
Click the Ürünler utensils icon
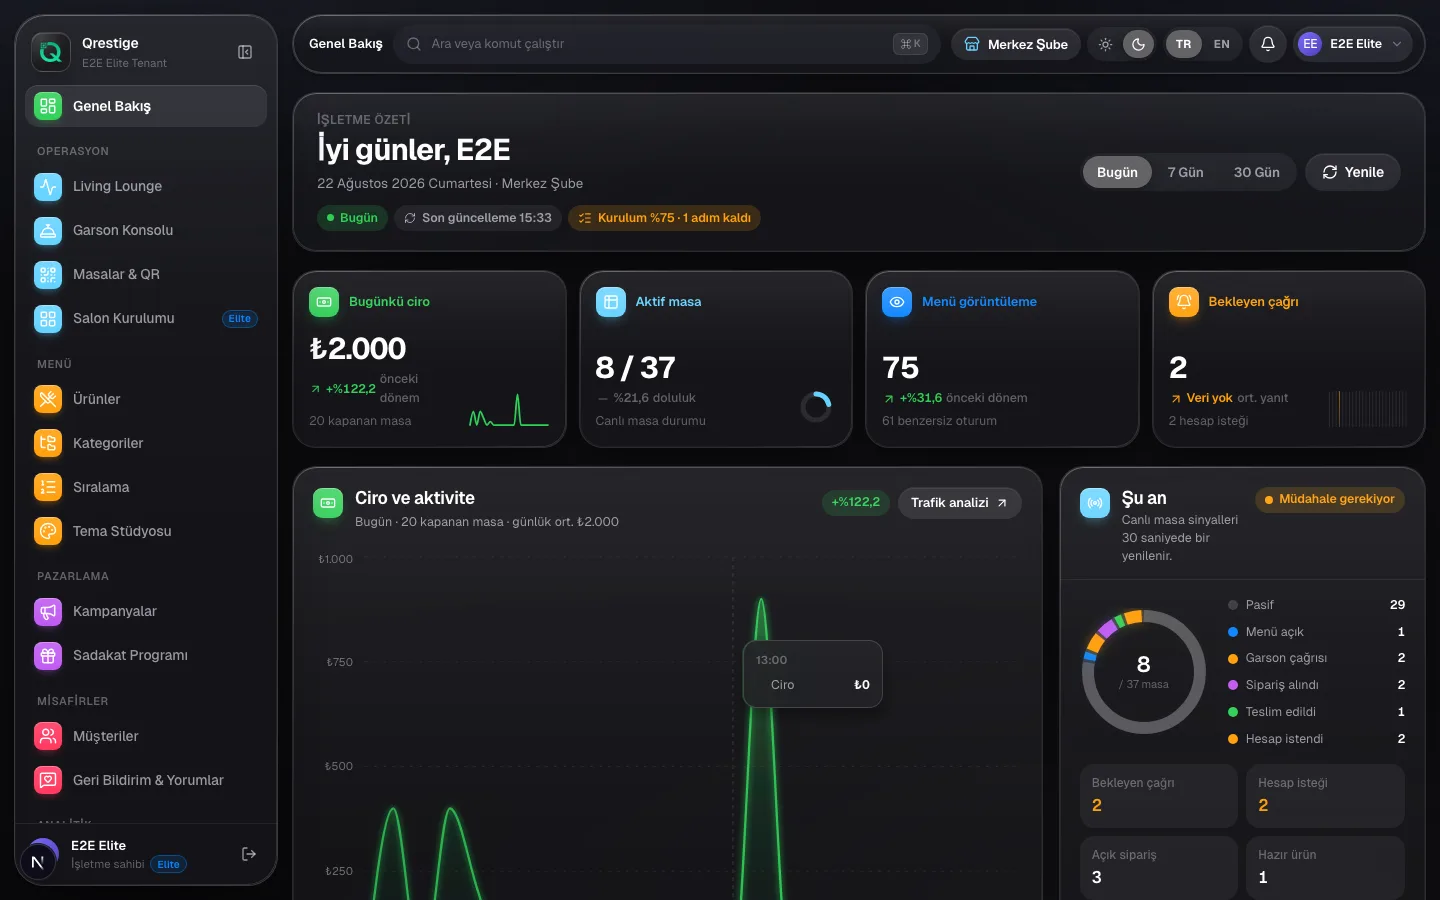click(48, 399)
